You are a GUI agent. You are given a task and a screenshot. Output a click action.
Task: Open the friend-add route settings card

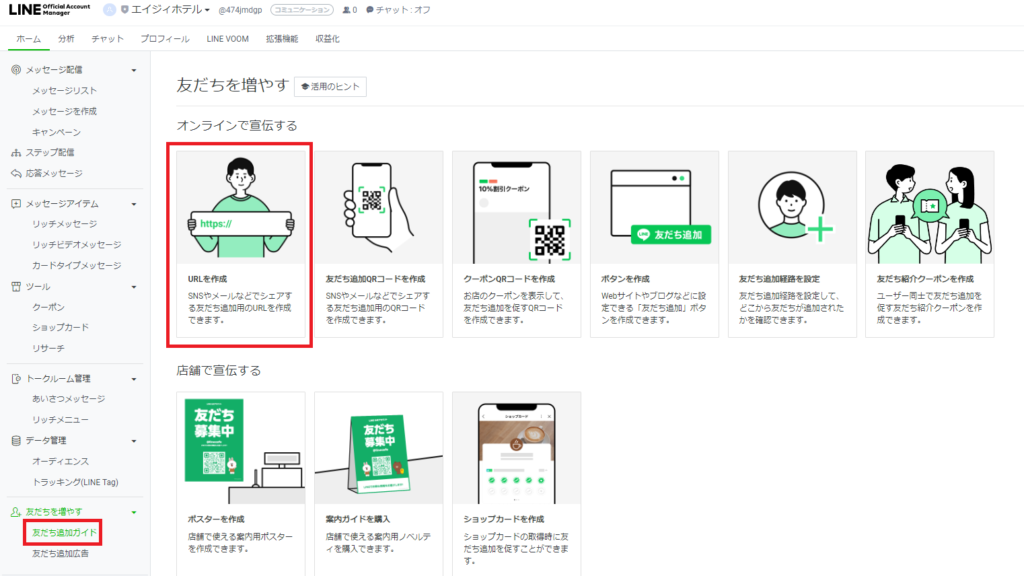(x=792, y=245)
